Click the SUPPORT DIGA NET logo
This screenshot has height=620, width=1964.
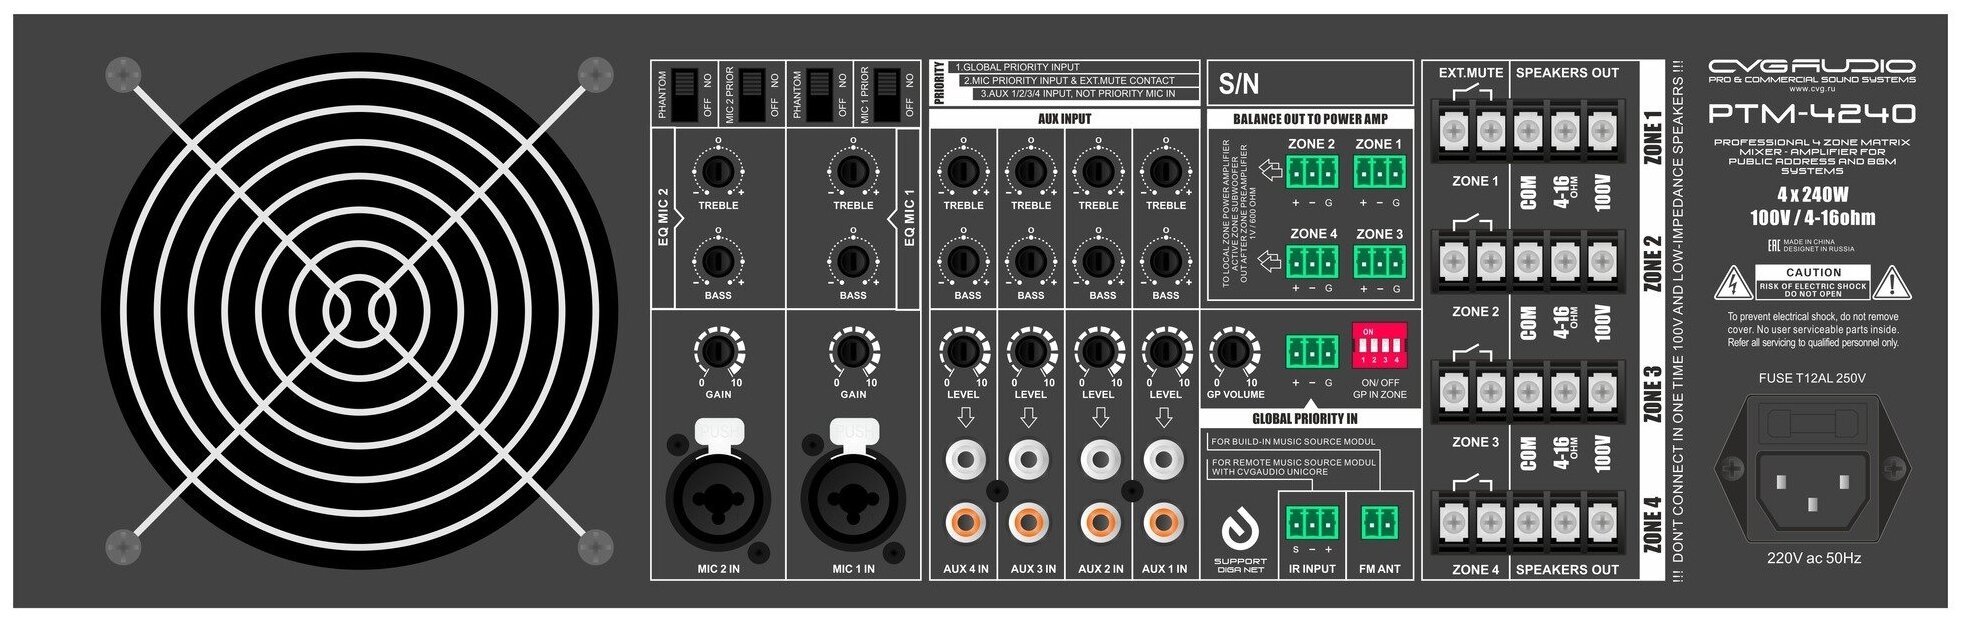click(x=1241, y=539)
